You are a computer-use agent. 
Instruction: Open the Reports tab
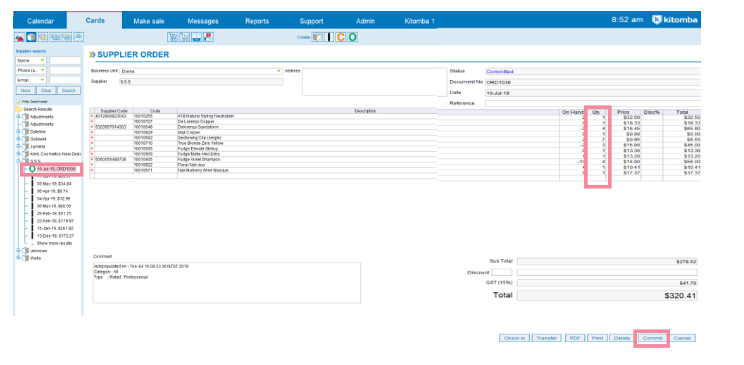[x=257, y=21]
